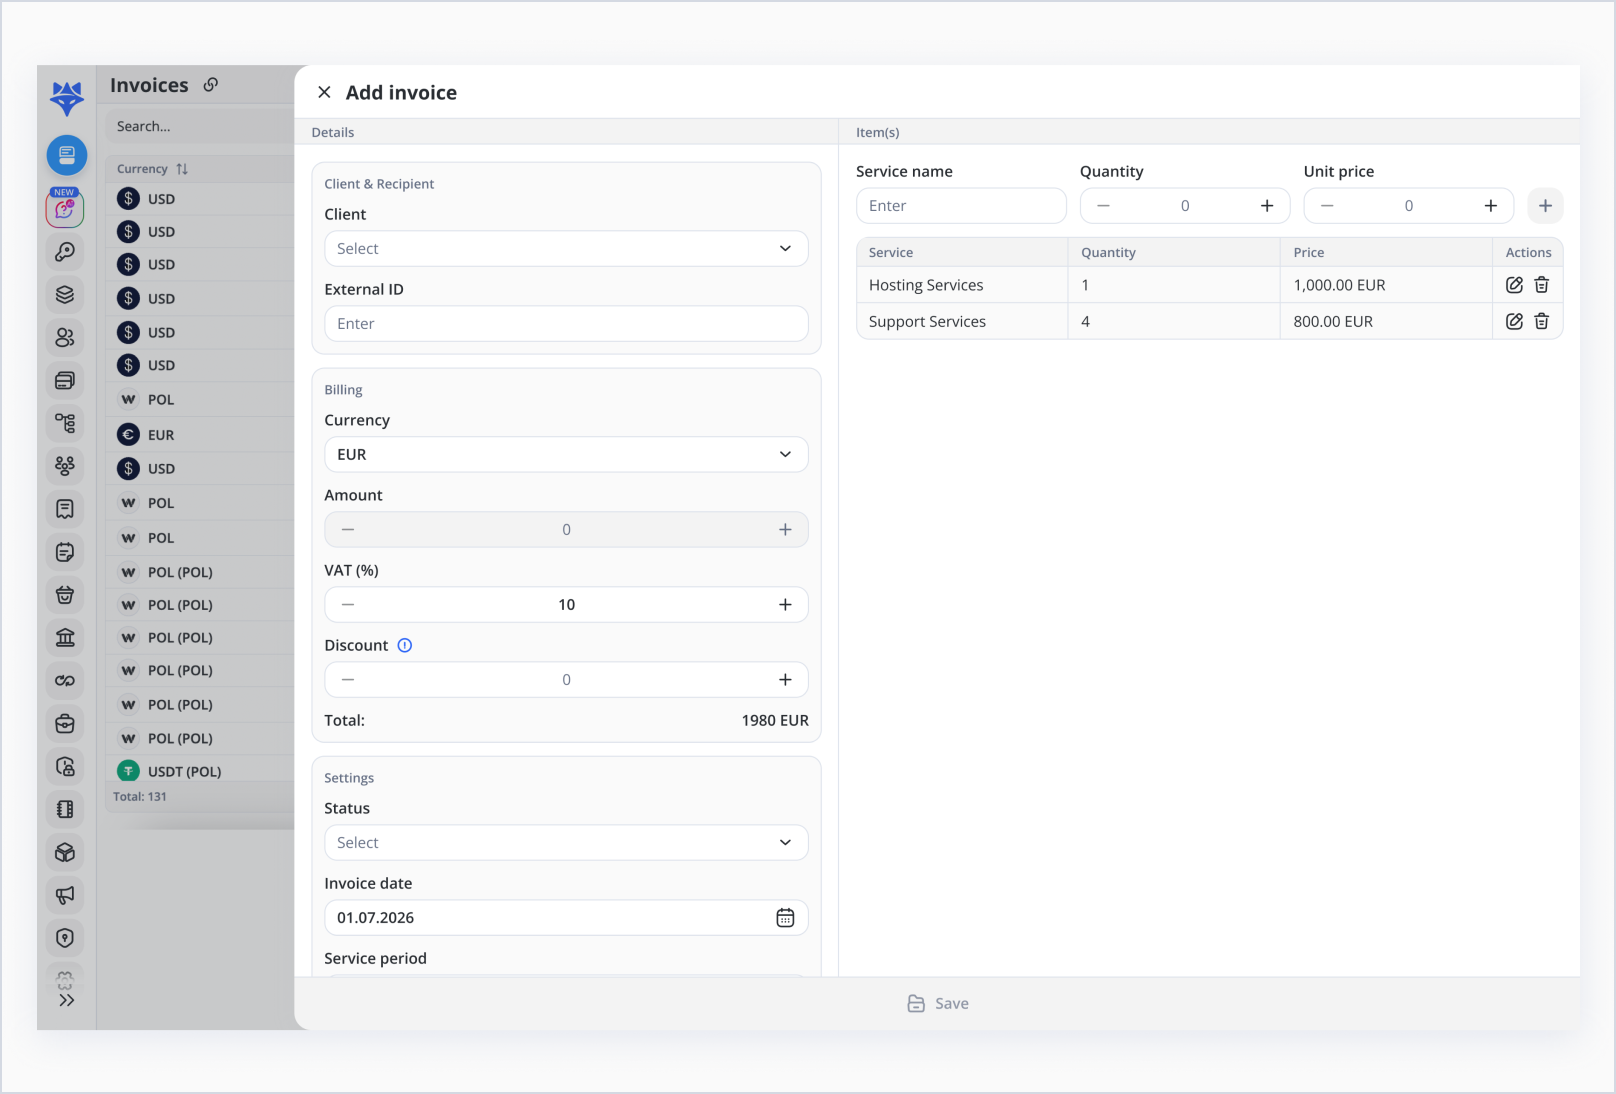This screenshot has height=1094, width=1616.
Task: Increase the Discount value
Action: click(785, 680)
